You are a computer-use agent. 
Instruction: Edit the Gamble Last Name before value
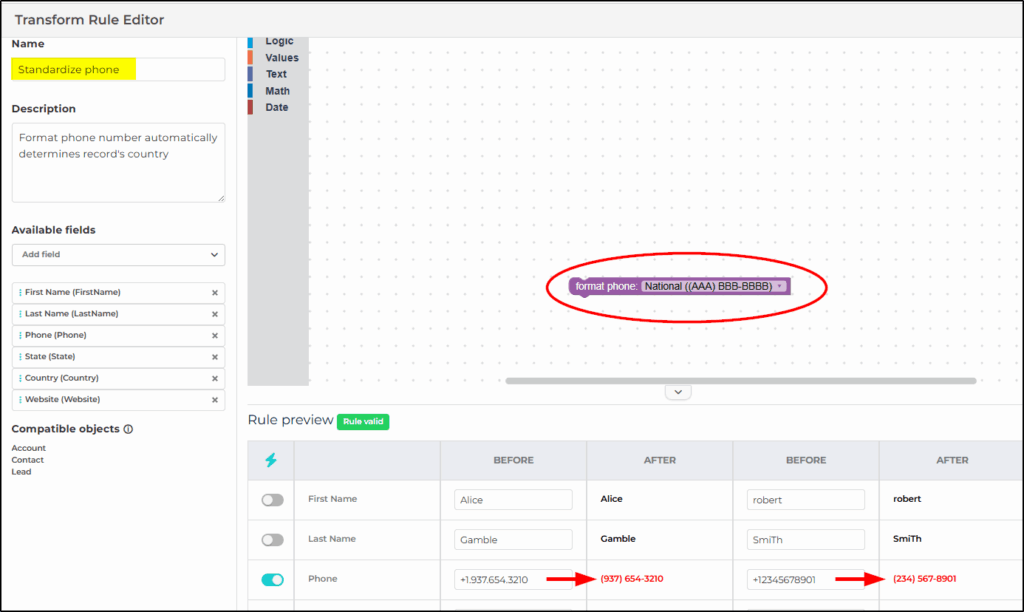(513, 540)
